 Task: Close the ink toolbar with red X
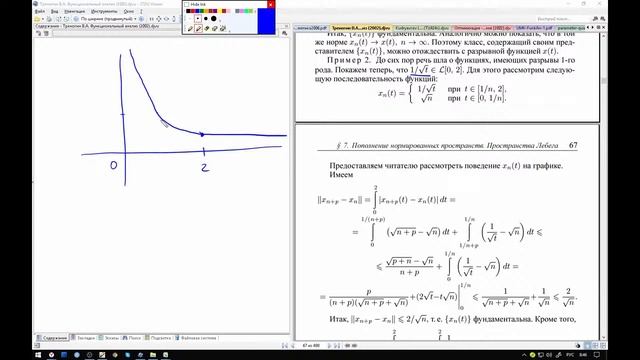(x=271, y=4)
